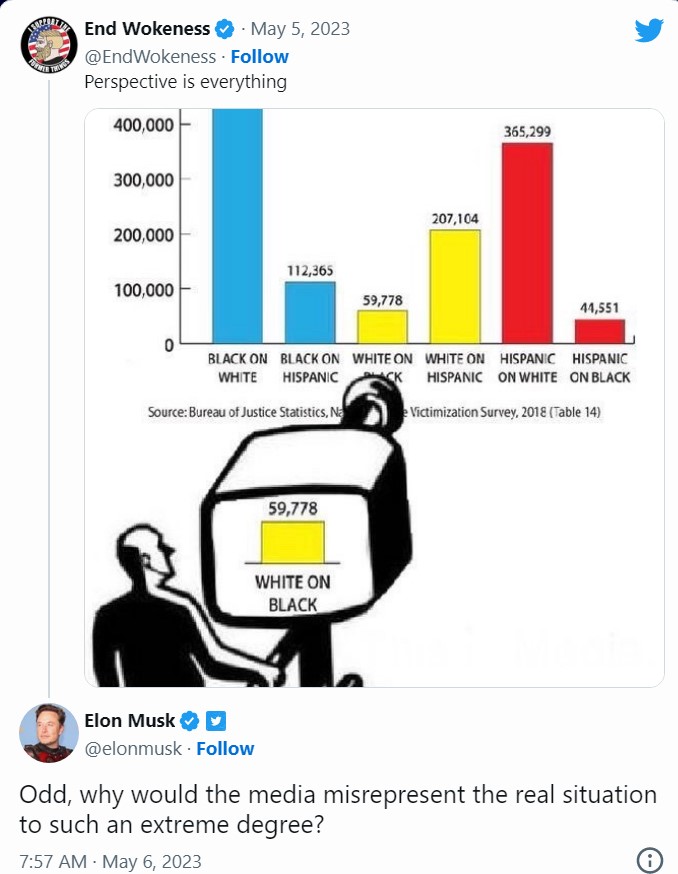Open the 7:57 AM May 6 timestamp

pyautogui.click(x=110, y=861)
